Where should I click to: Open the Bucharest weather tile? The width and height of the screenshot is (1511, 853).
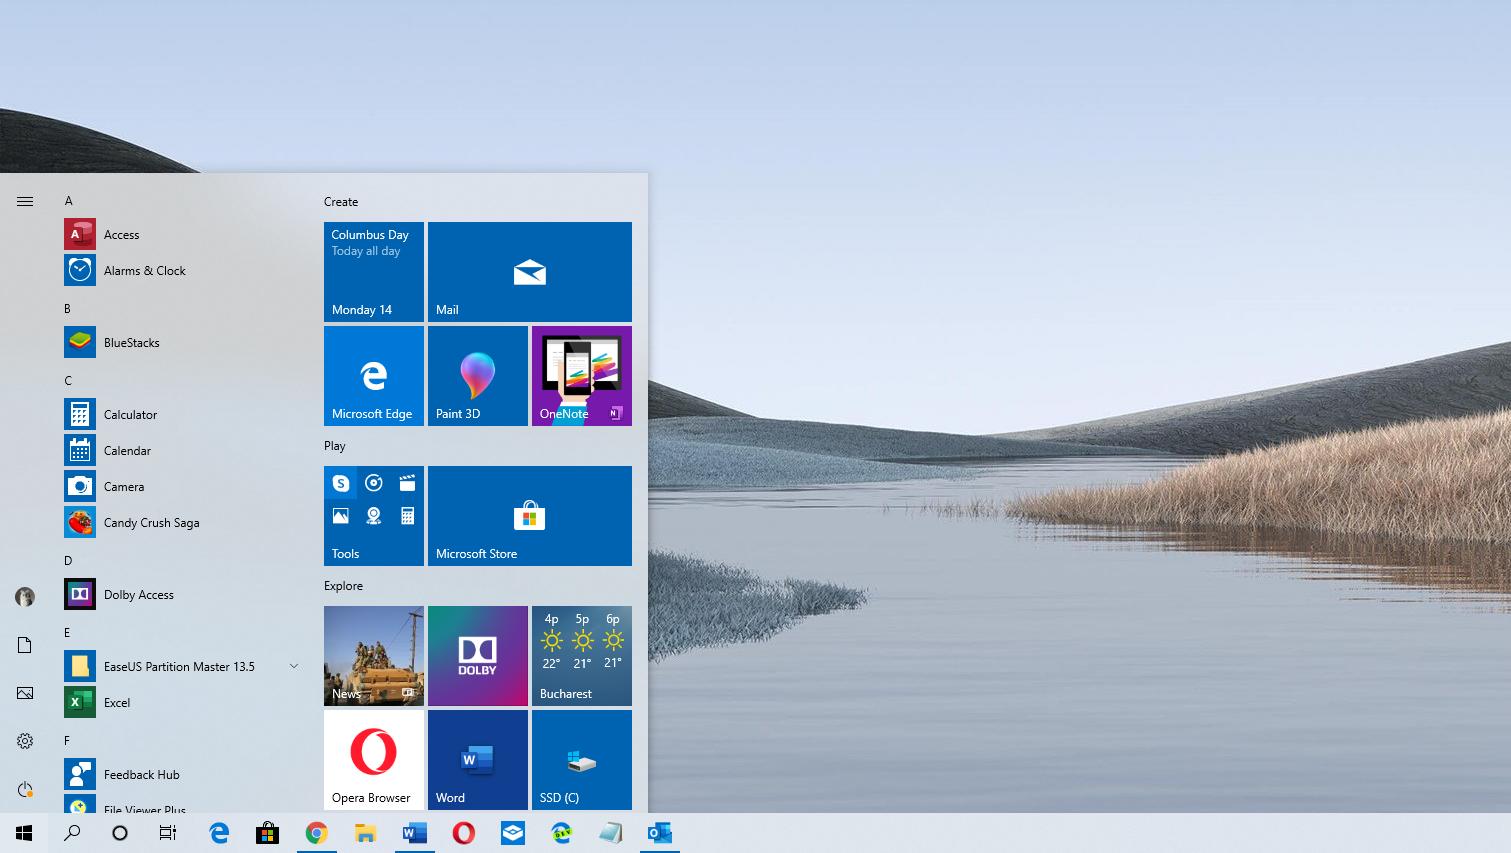pos(582,656)
